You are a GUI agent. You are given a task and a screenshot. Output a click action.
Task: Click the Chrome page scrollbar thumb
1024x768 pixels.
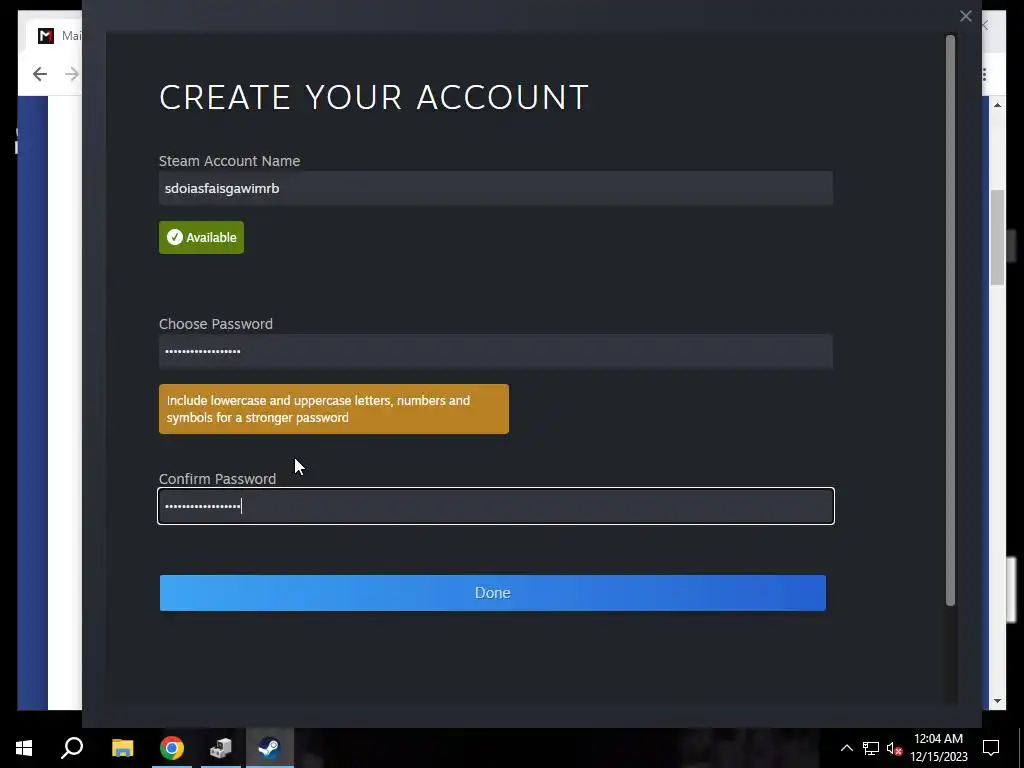tap(997, 237)
